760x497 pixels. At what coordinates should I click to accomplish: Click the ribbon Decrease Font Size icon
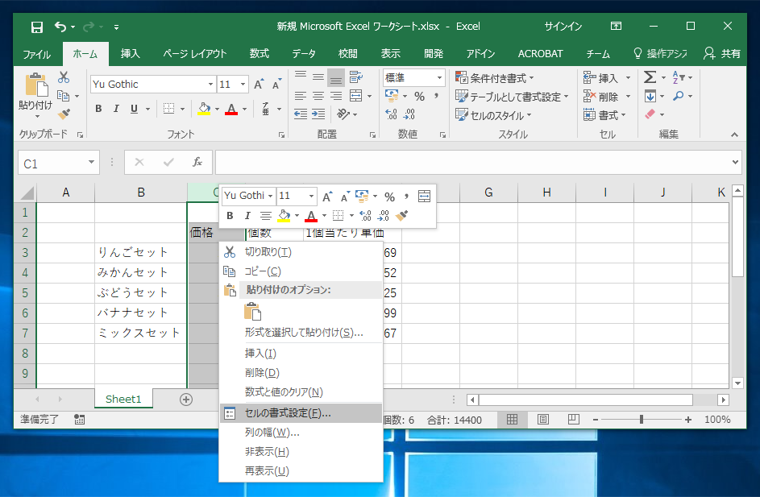[x=276, y=84]
